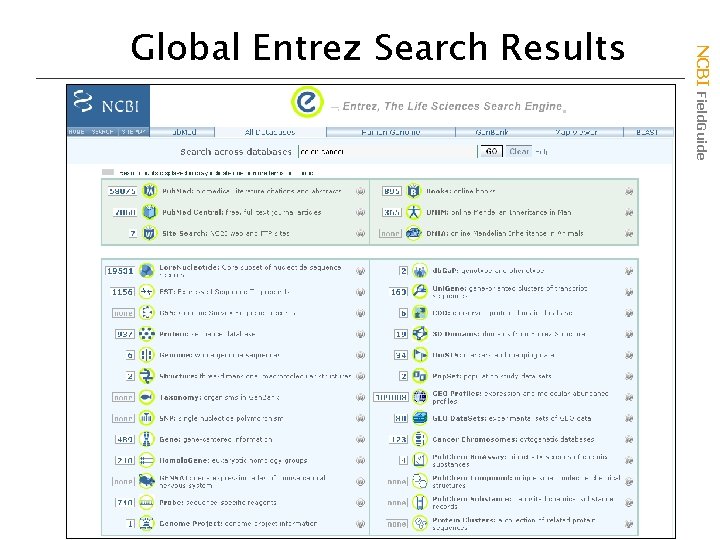
Task: Open help icon in the UniGene row
Action: 629,292
